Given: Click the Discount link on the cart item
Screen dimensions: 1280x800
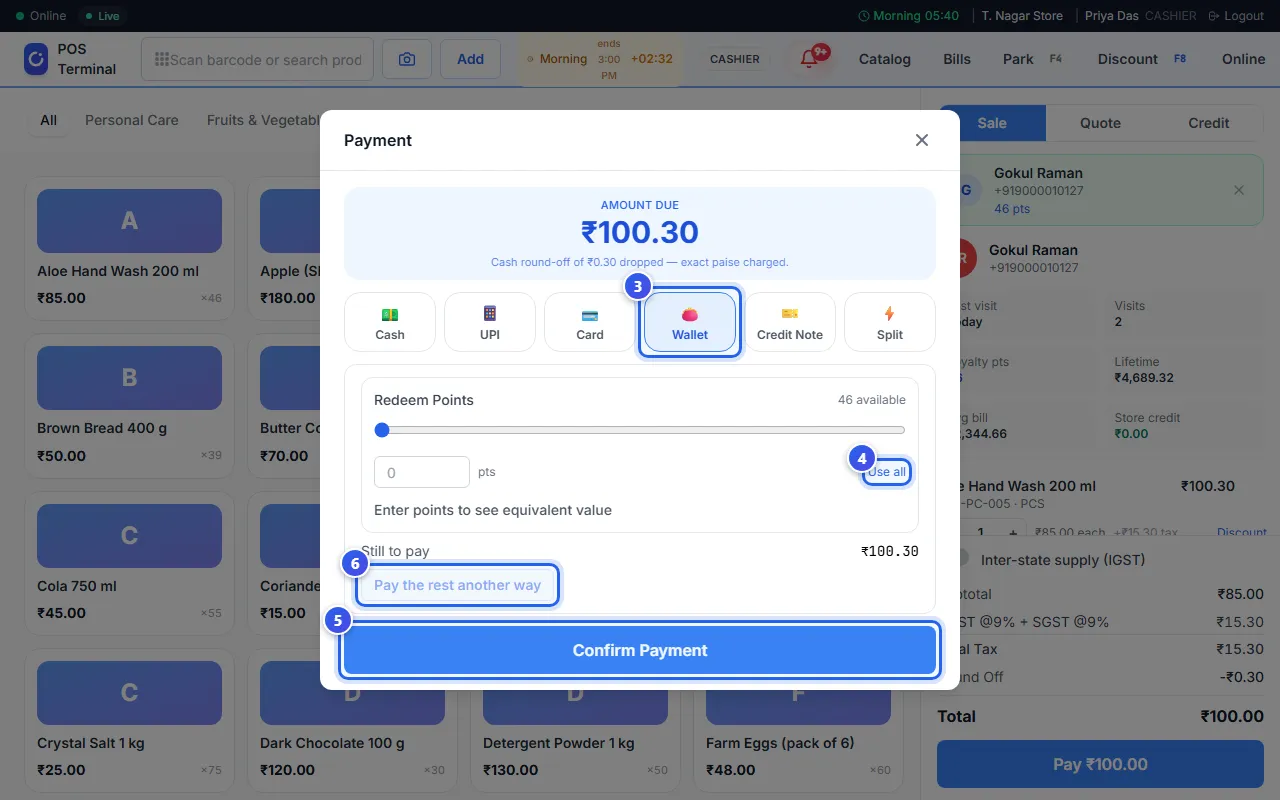Looking at the screenshot, I should 1242,532.
